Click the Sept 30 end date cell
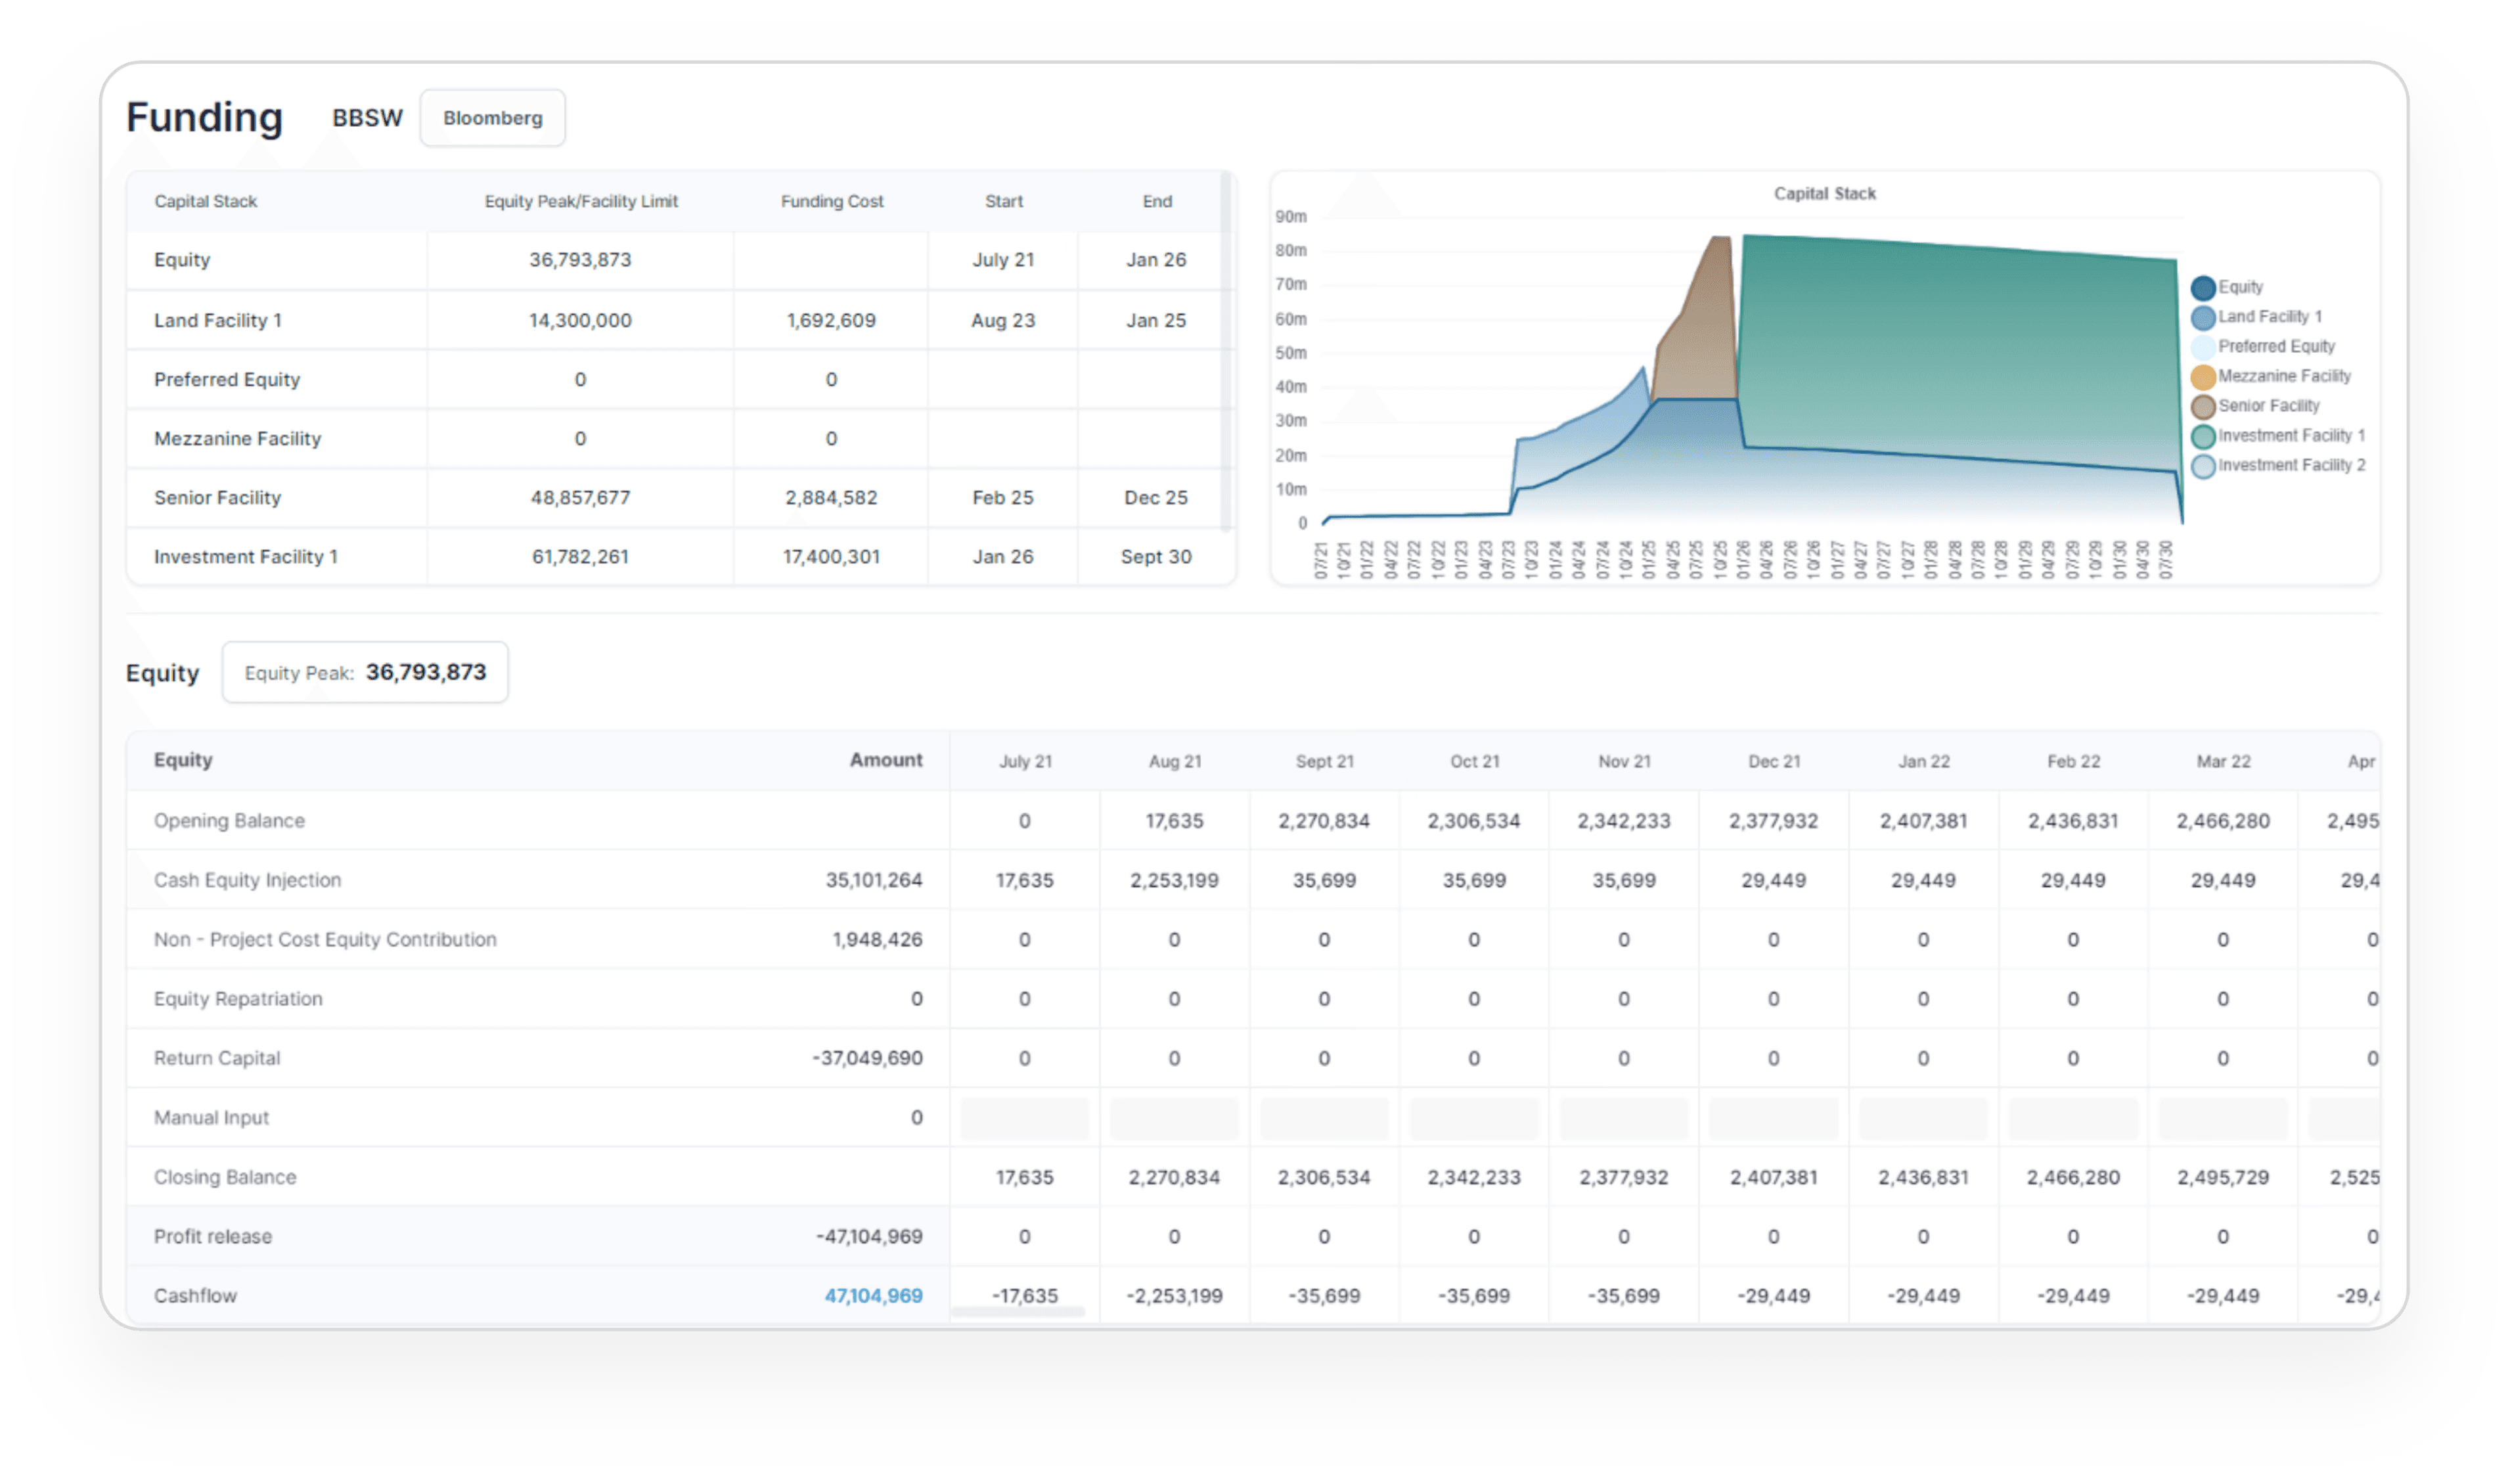Screen dimensions: 2508x1484 click(x=1156, y=556)
